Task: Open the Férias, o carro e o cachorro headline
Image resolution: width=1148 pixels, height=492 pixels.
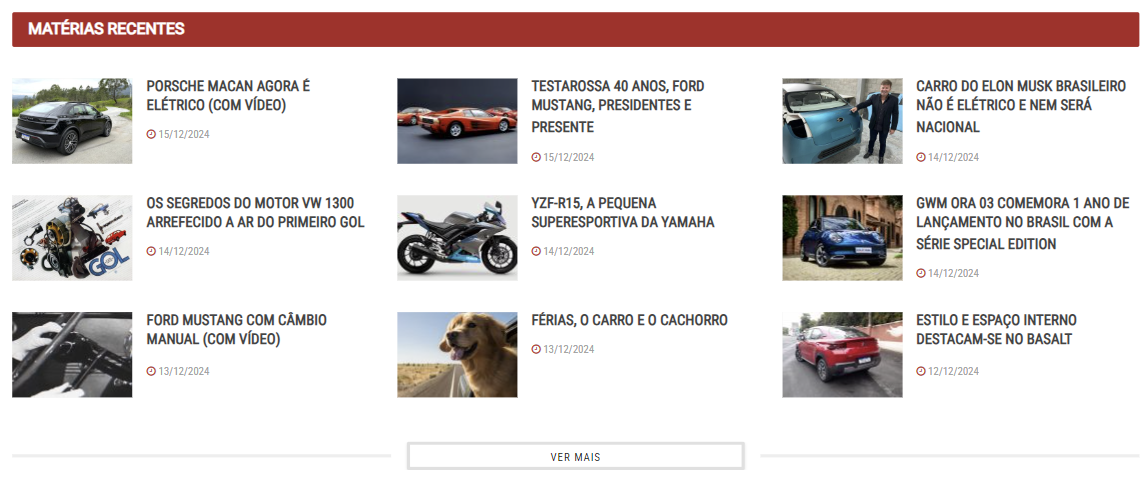Action: (x=630, y=321)
